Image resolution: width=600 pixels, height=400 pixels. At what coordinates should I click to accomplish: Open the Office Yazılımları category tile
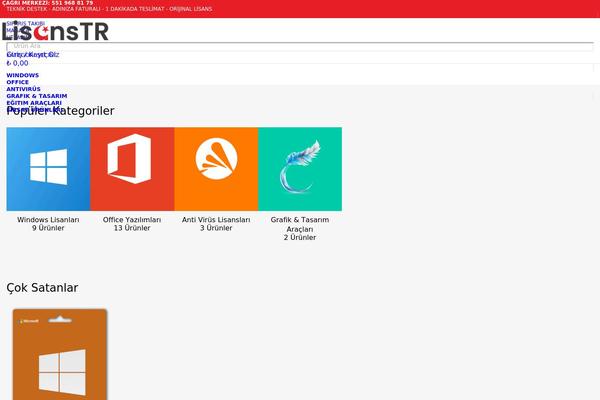(x=132, y=169)
